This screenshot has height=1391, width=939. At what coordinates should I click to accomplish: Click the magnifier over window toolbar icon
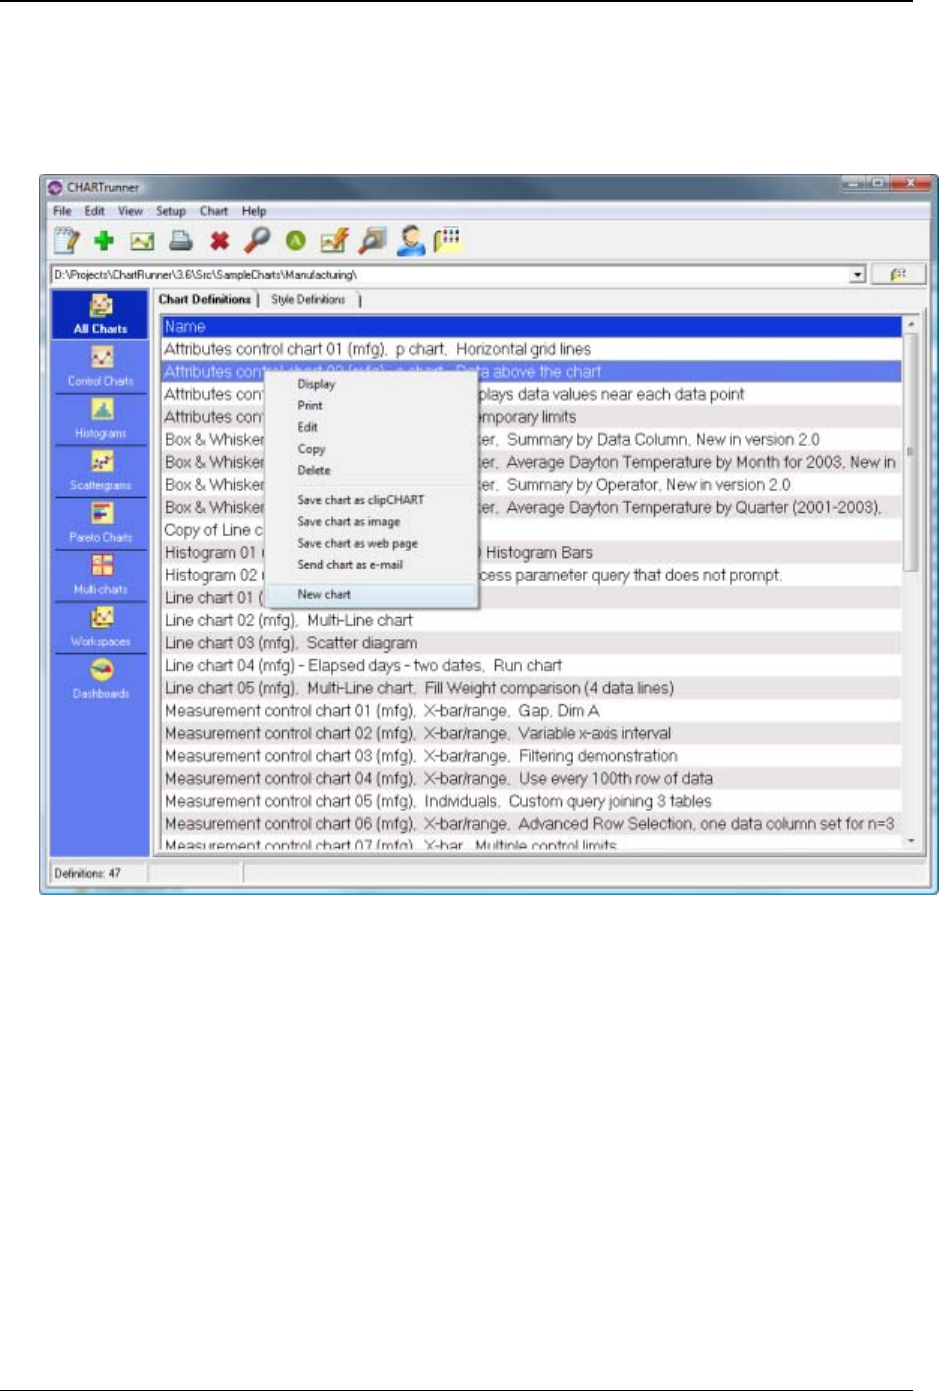coord(373,240)
